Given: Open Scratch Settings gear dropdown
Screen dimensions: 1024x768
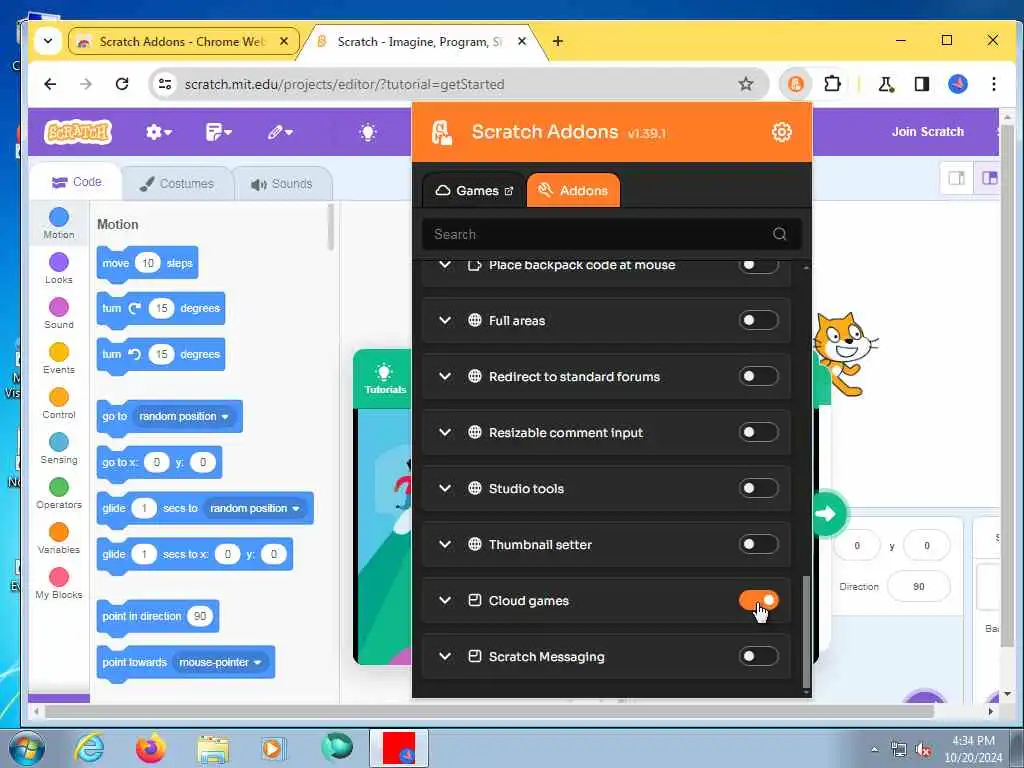Looking at the screenshot, I should click(x=158, y=132).
